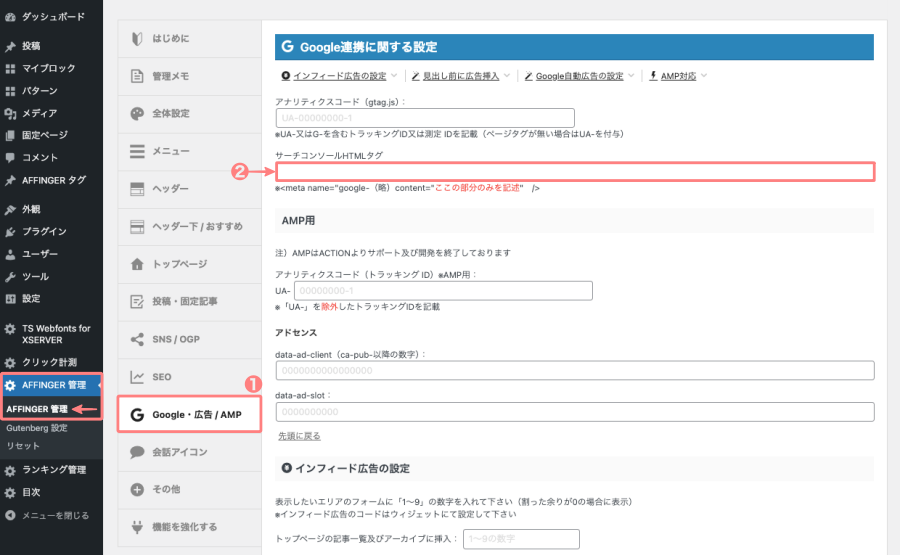Focus the AMP用 tracking ID input

pyautogui.click(x=443, y=290)
